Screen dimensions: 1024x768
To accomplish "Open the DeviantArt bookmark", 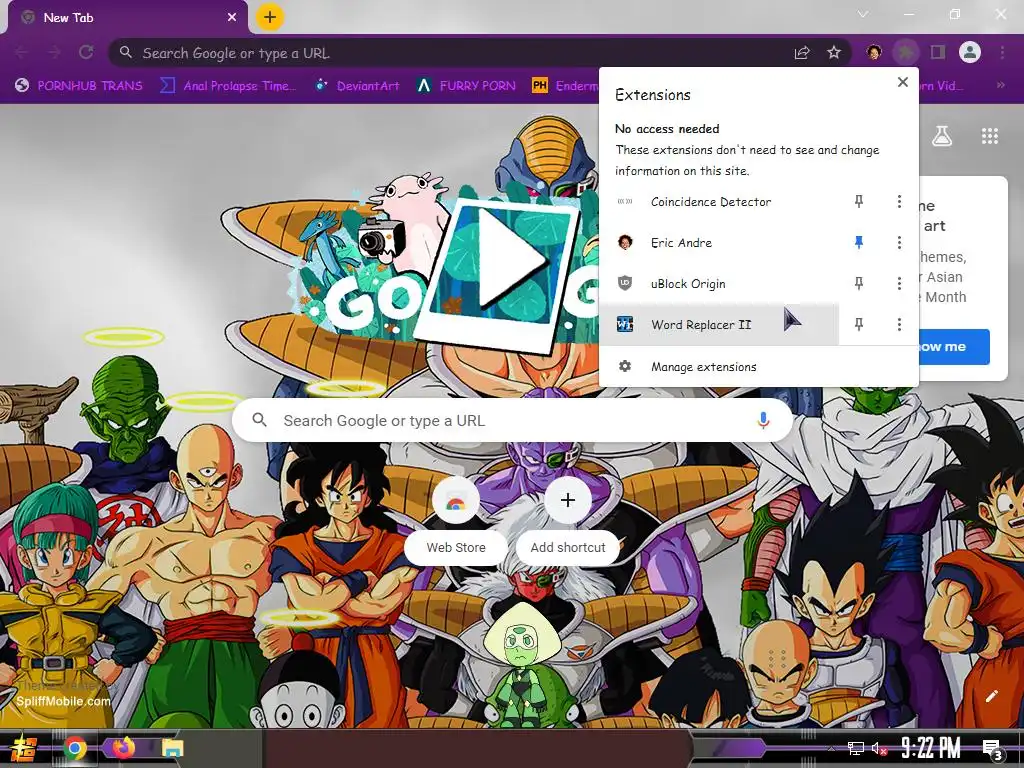I will pos(357,86).
